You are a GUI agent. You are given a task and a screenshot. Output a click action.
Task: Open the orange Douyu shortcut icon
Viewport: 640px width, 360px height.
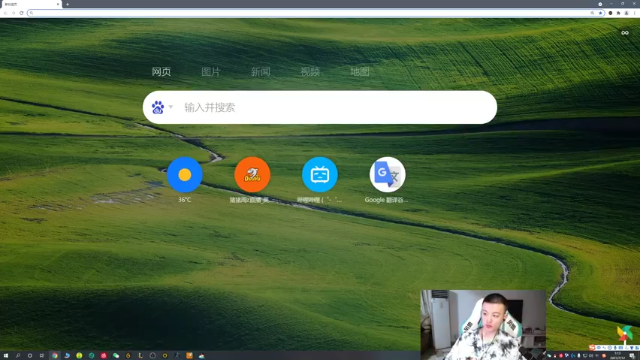[x=252, y=175]
